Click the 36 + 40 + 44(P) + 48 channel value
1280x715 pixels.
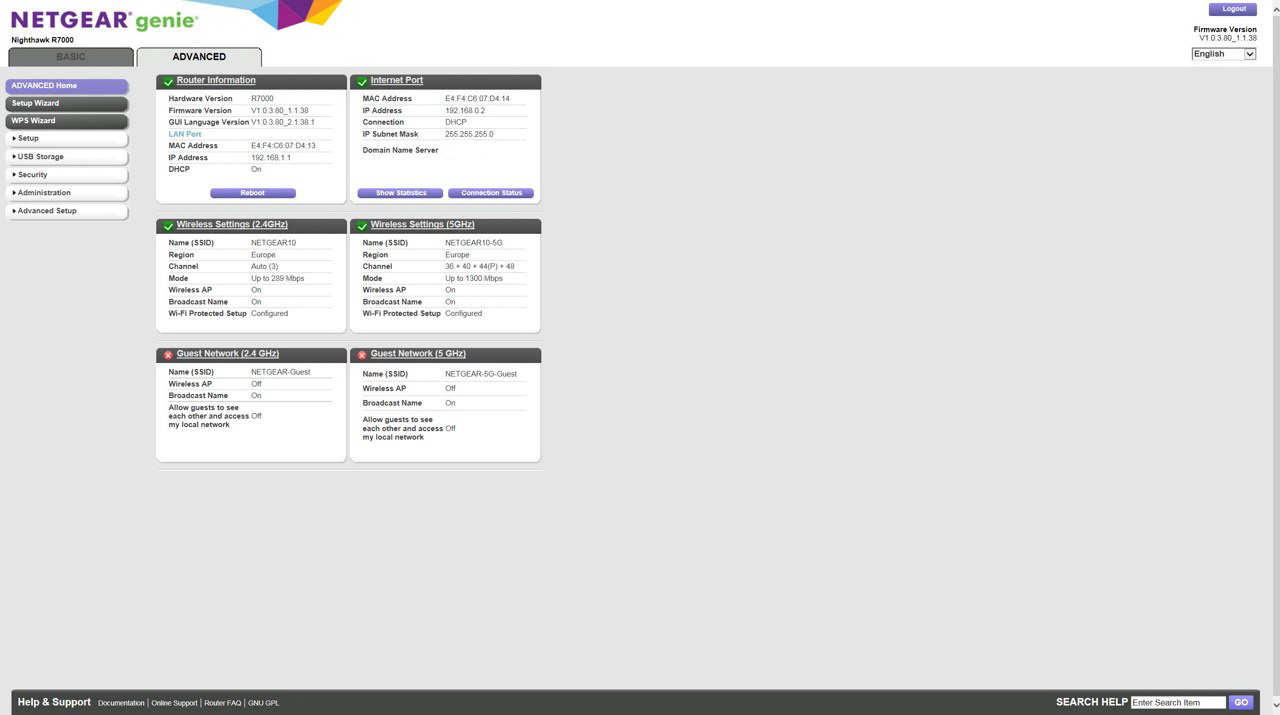click(480, 267)
